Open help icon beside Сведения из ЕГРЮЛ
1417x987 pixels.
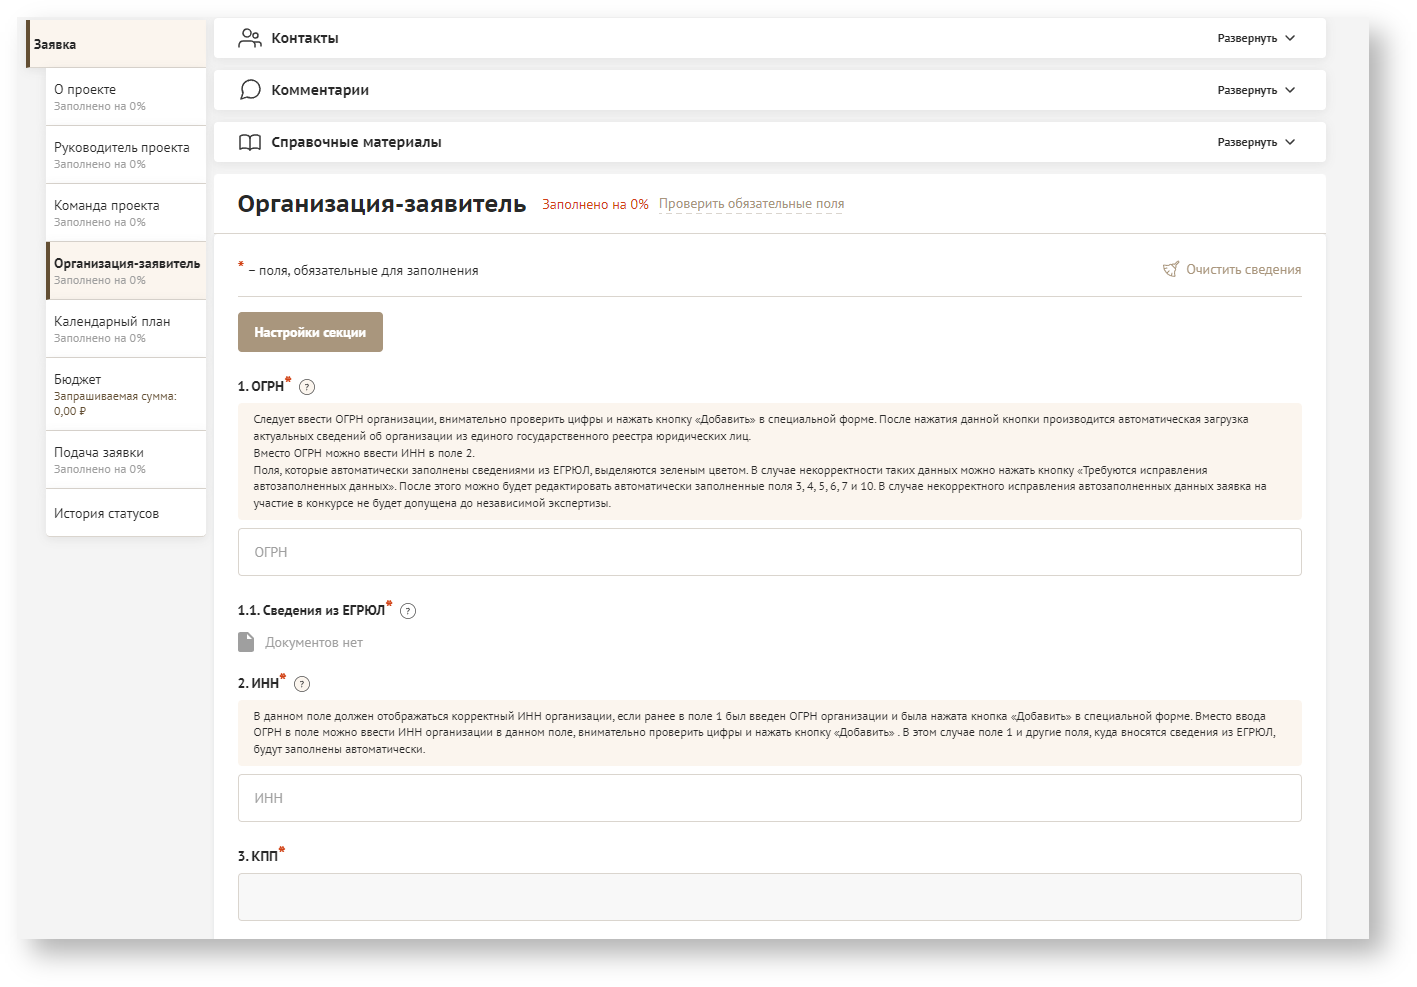[x=408, y=611]
